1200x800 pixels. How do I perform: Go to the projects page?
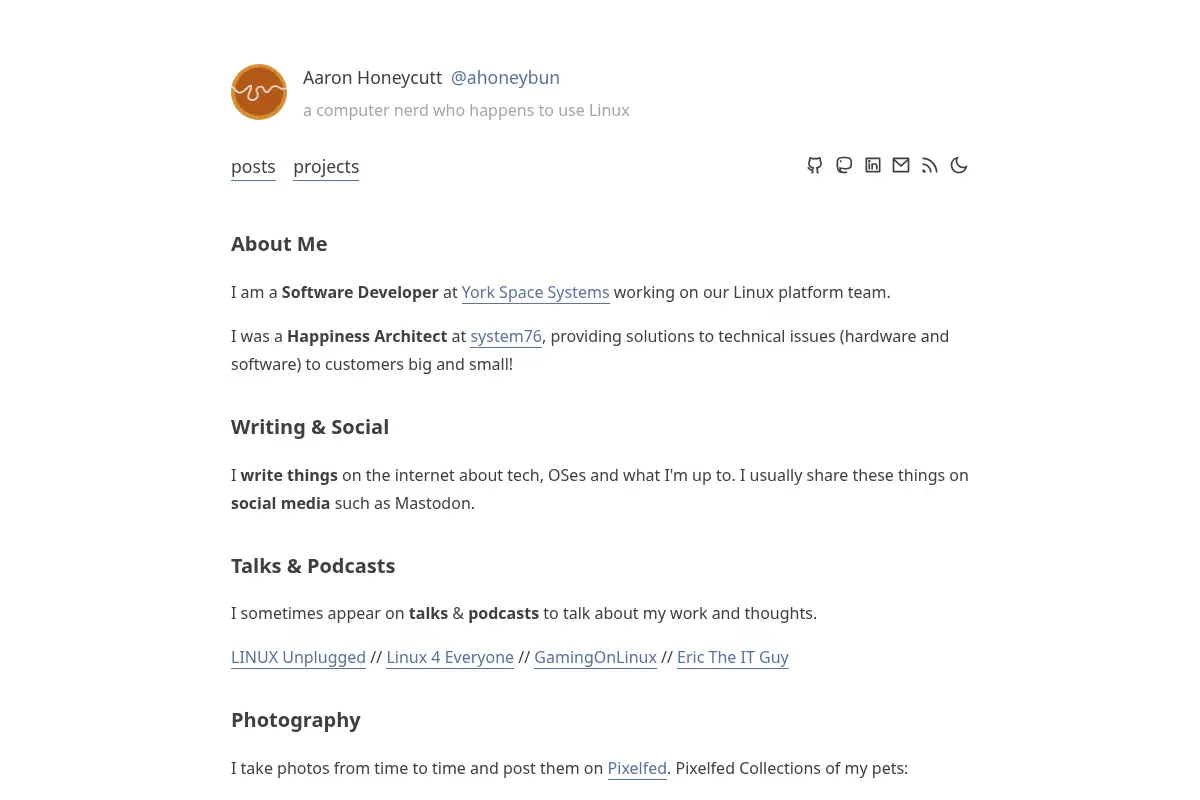coord(326,167)
